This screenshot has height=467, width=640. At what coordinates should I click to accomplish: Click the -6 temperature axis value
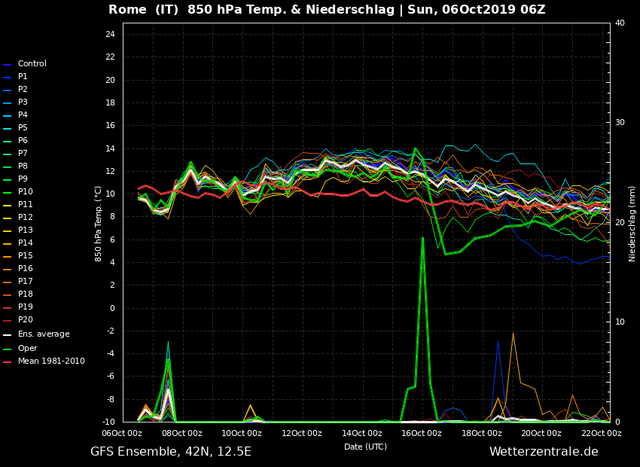pos(111,377)
